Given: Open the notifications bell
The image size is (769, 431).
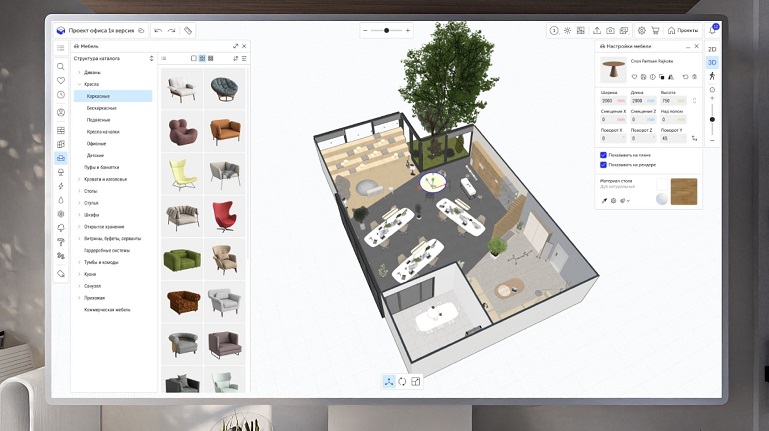Looking at the screenshot, I should 712,31.
